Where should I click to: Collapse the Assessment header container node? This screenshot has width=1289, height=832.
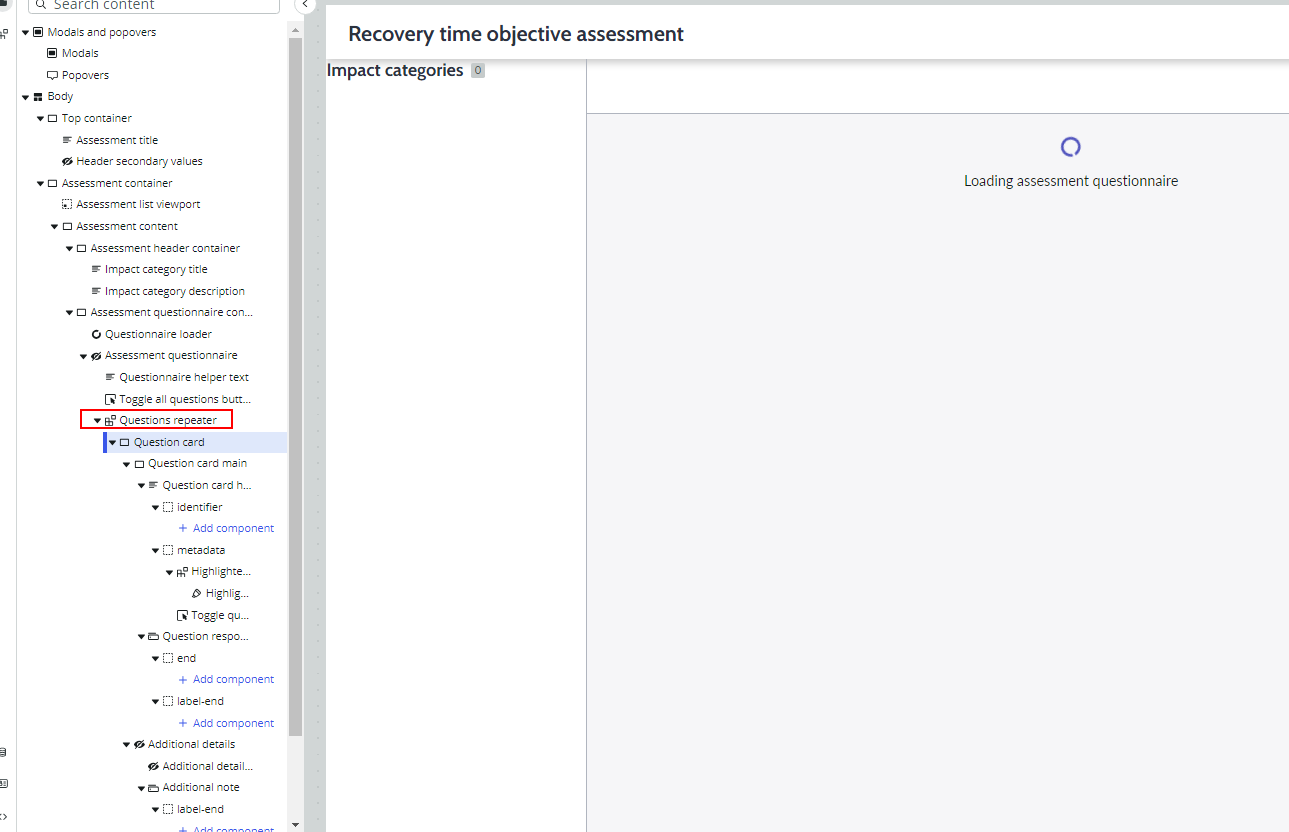pyautogui.click(x=69, y=248)
